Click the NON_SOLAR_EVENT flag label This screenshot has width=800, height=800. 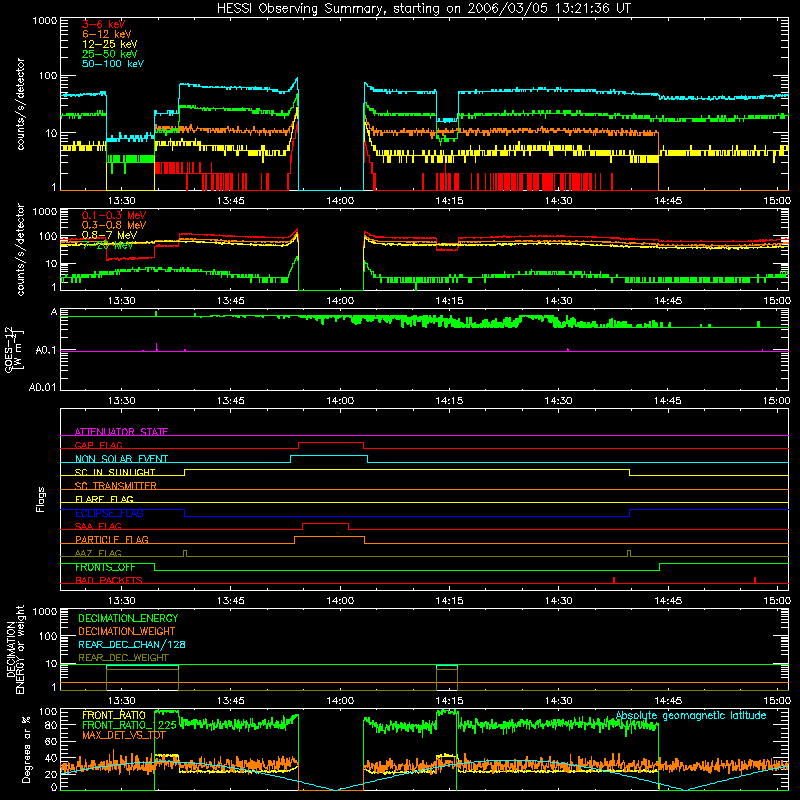tap(121, 459)
